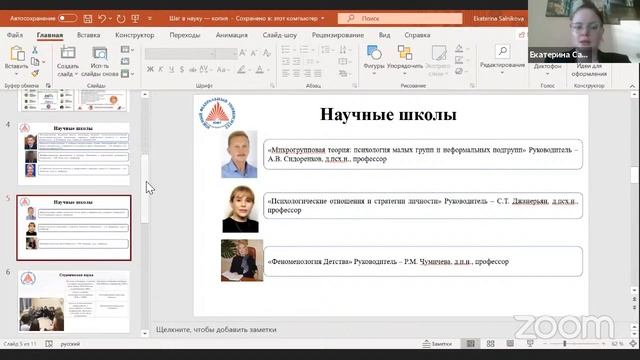Click the Shape Outline pencil icon
This screenshot has width=640, height=360.
point(459,60)
